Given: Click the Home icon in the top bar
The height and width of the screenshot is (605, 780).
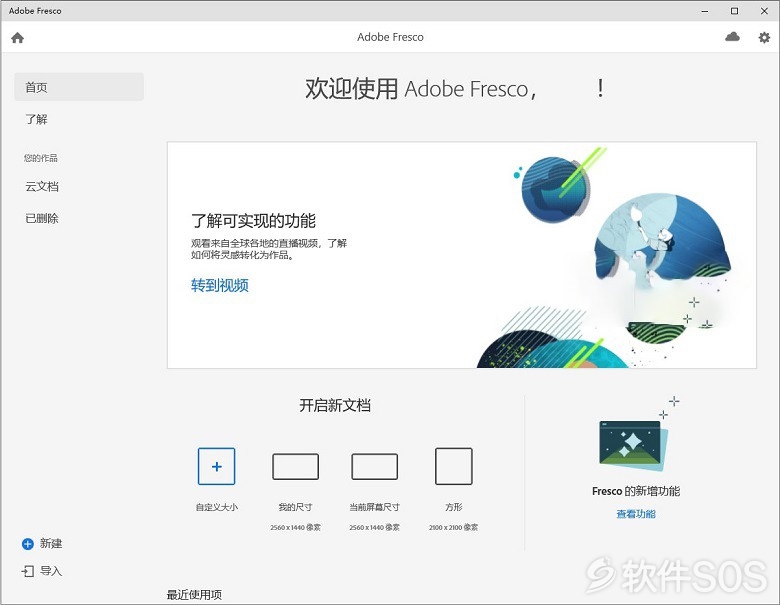Looking at the screenshot, I should tap(17, 38).
